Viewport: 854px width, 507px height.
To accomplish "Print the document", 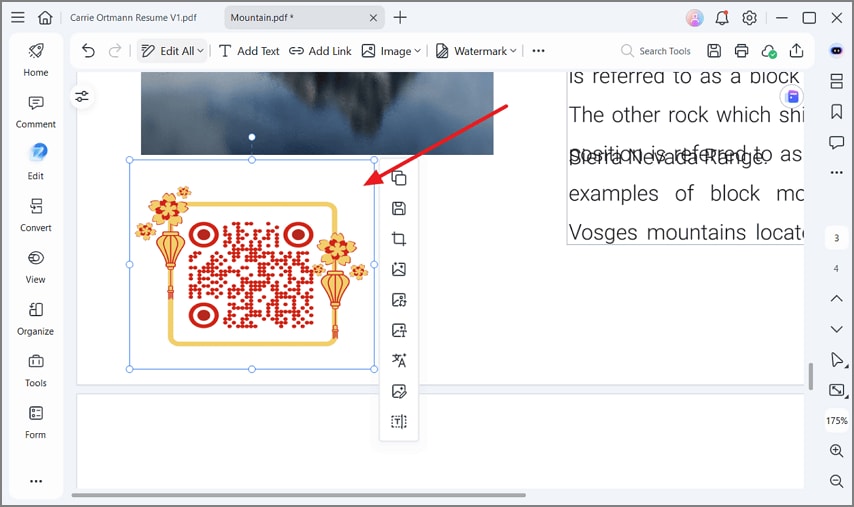I will point(741,51).
